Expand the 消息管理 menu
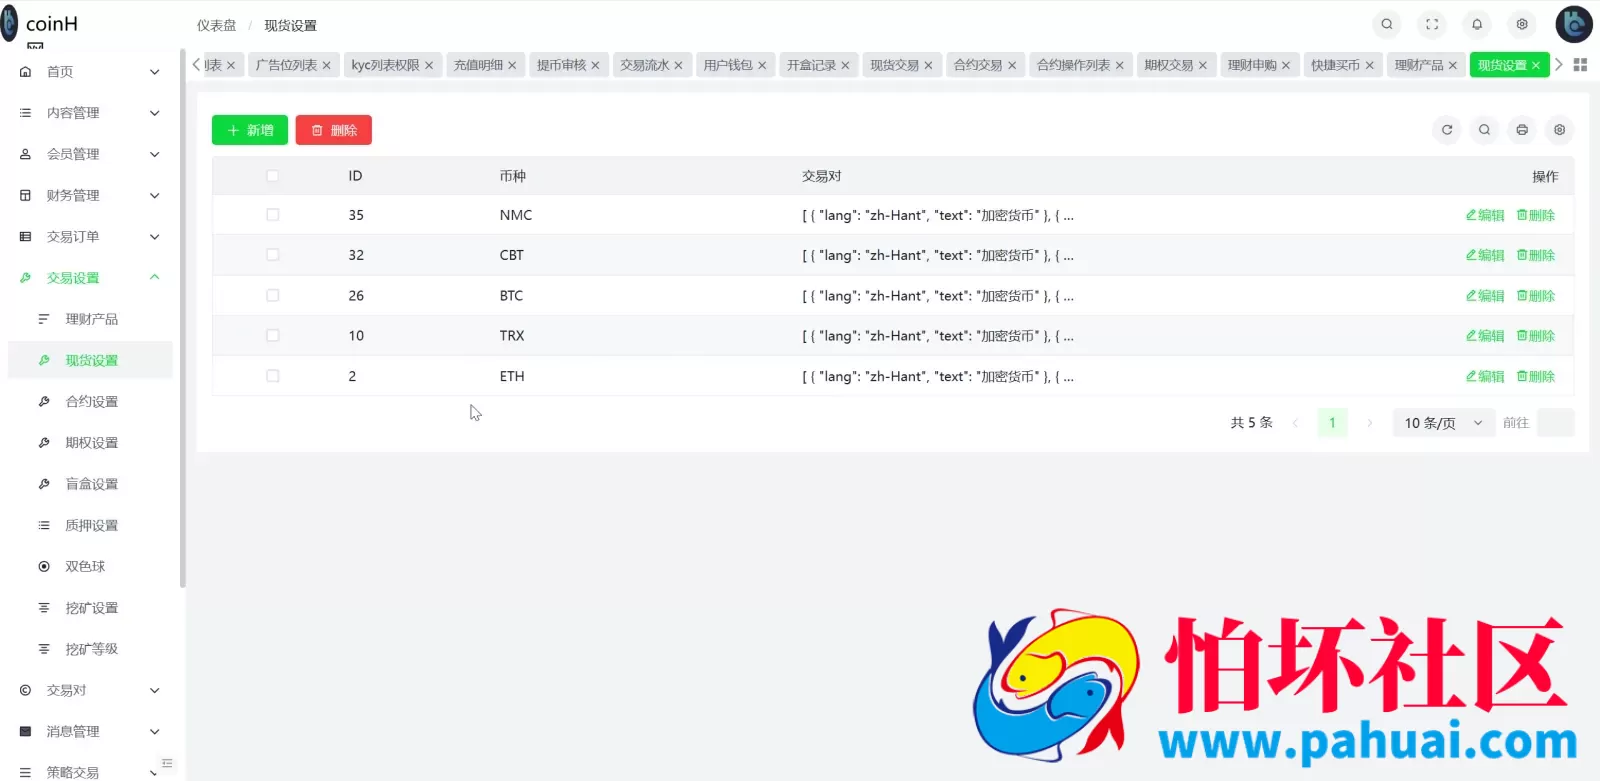 pos(90,732)
